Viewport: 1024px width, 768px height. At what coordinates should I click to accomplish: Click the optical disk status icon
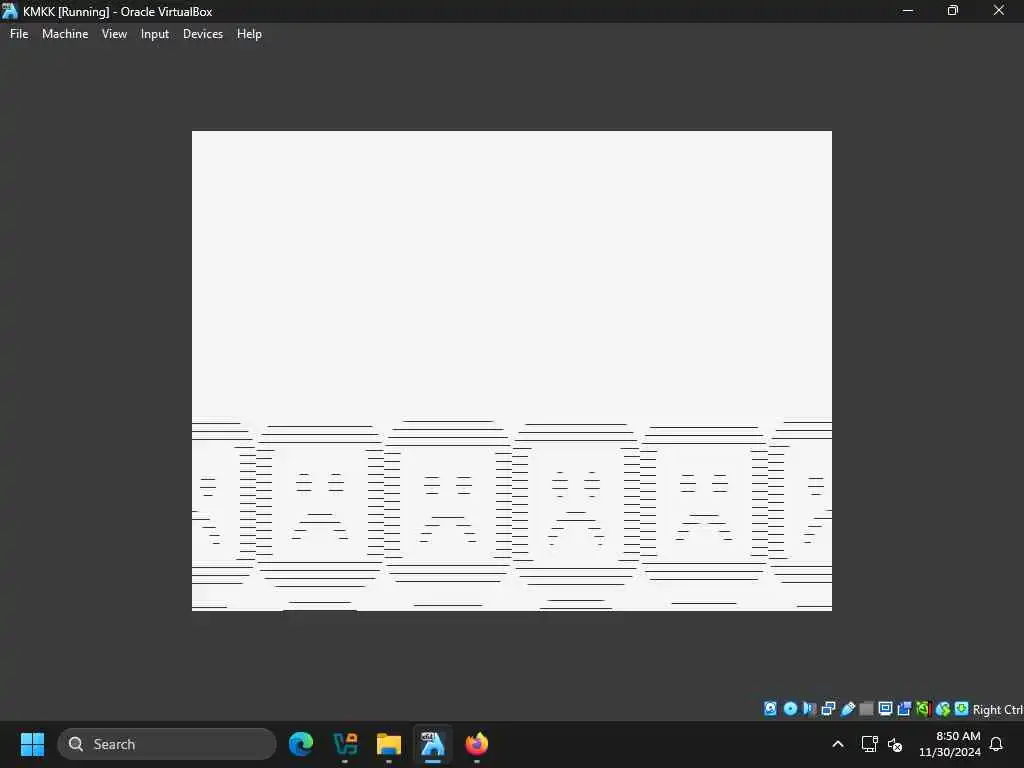[790, 709]
